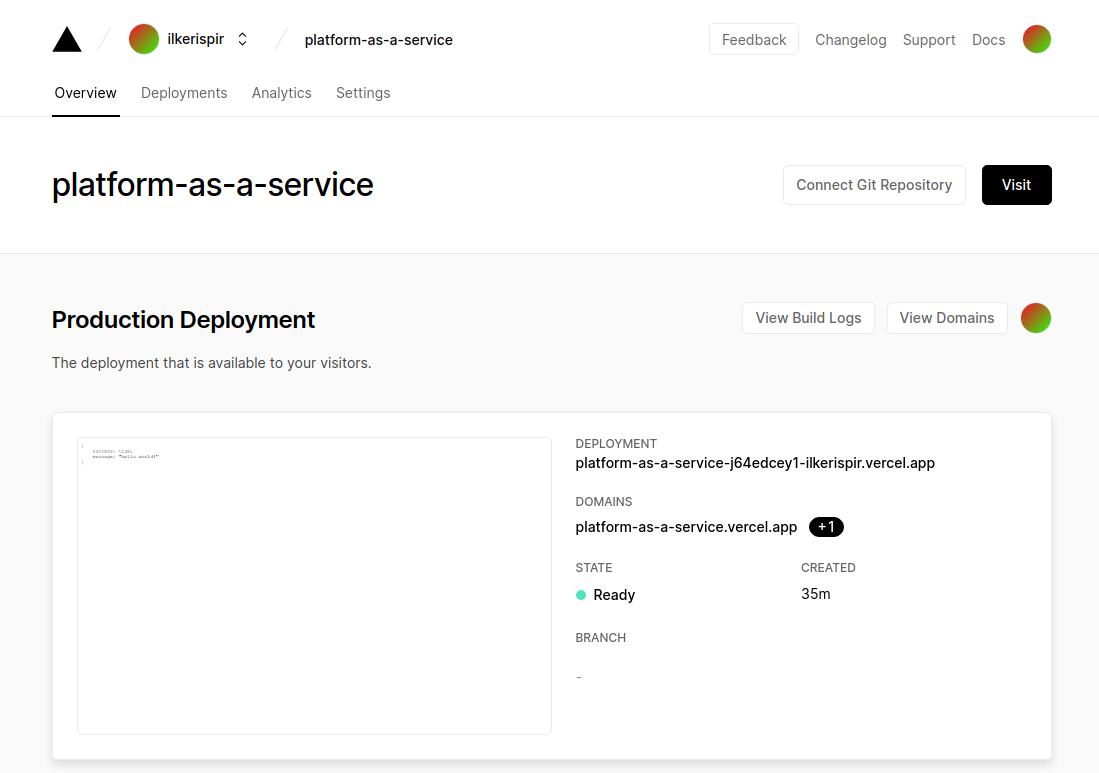The image size is (1099, 773).
Task: Open the ilkerispir scope switcher chevrons
Action: [x=243, y=39]
